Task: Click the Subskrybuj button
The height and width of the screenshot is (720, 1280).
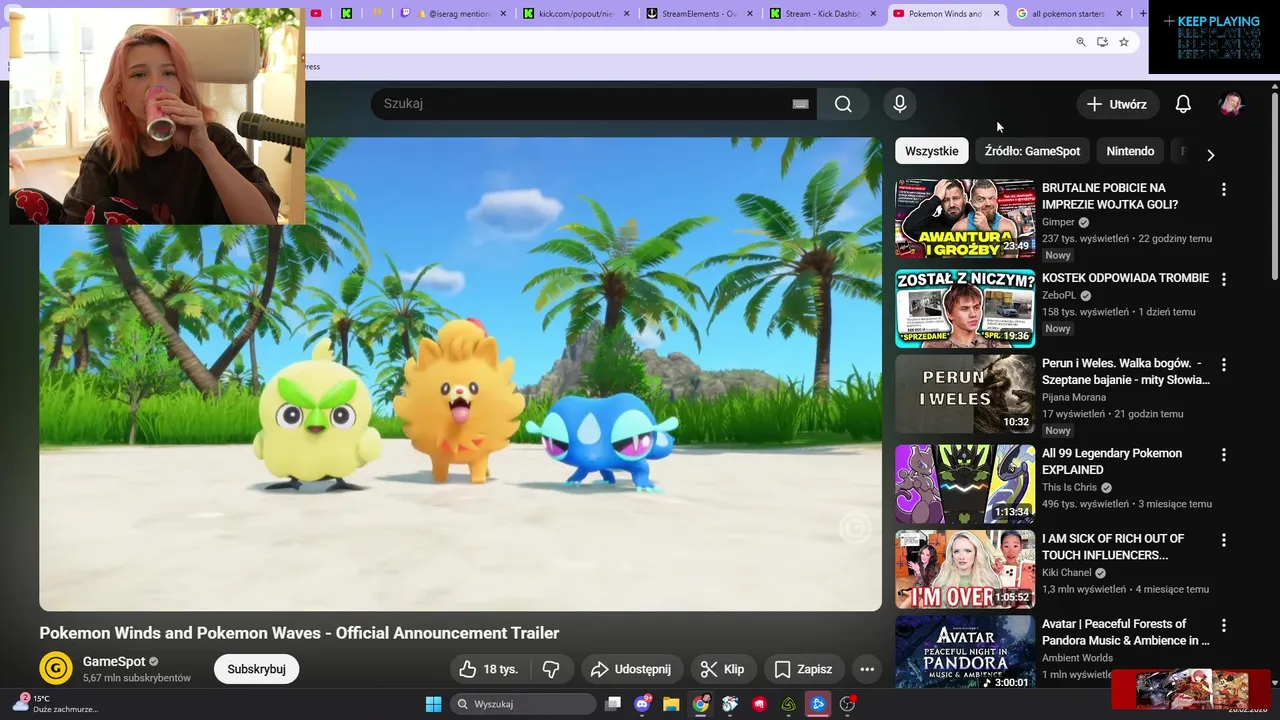Action: (x=256, y=669)
